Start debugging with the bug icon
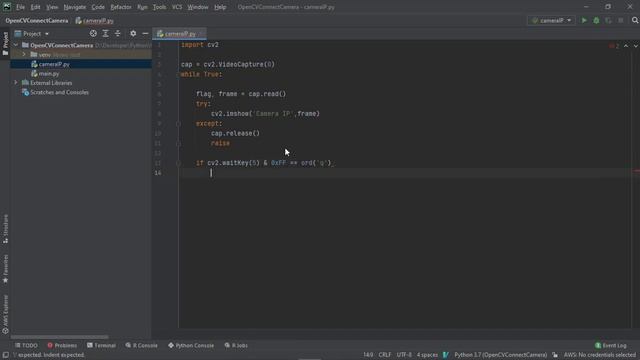 point(596,20)
